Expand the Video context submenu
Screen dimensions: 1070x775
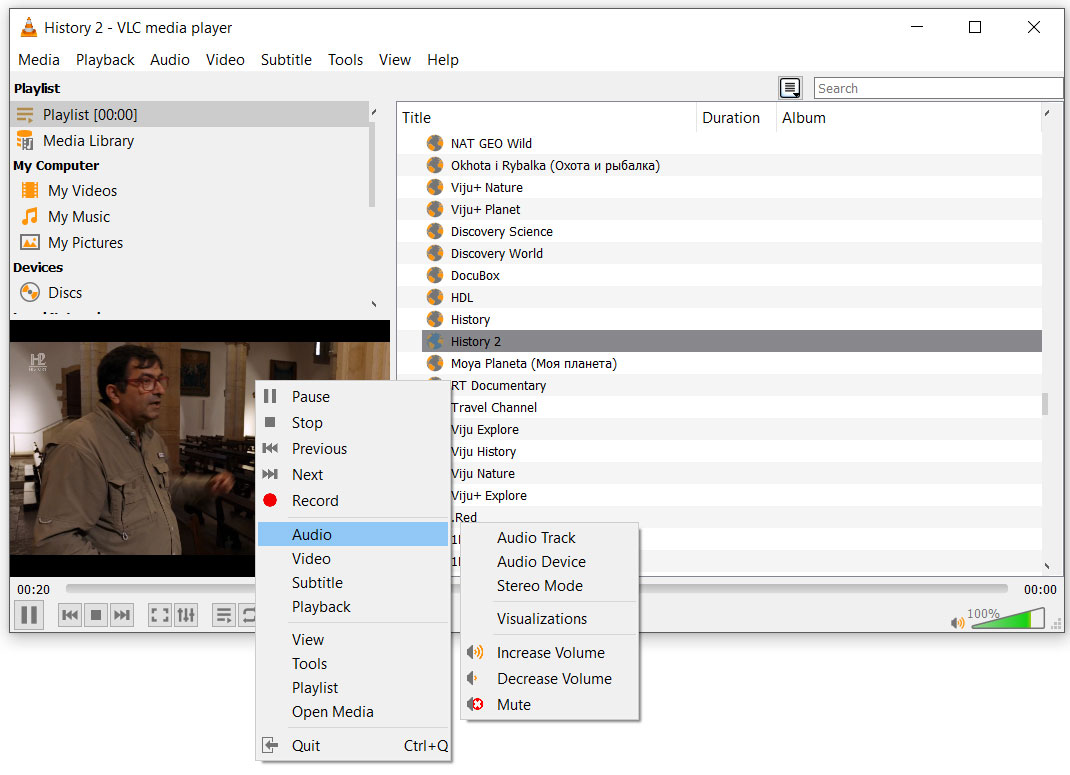pos(353,559)
